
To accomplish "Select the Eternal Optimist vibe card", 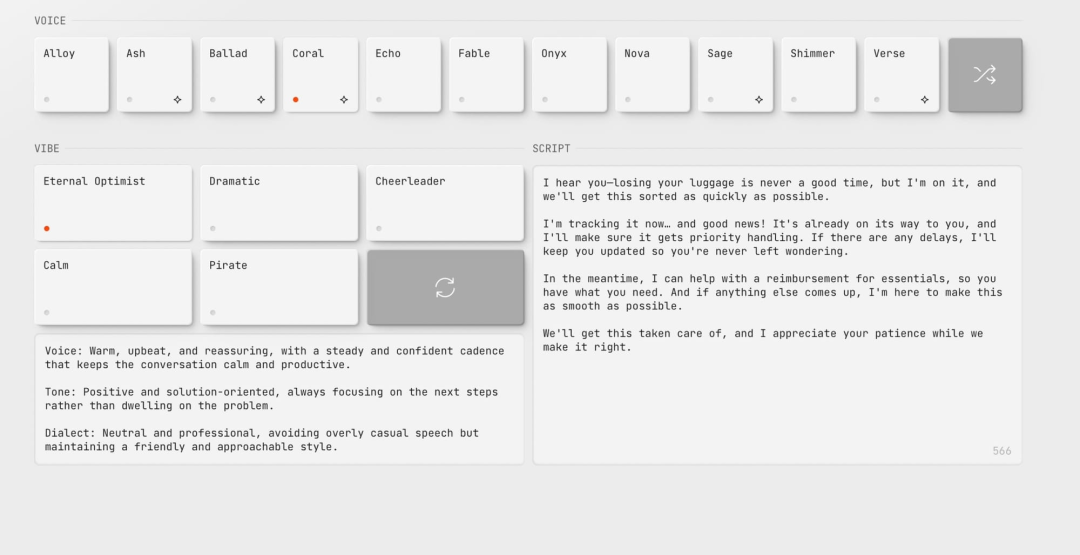I will pyautogui.click(x=112, y=203).
